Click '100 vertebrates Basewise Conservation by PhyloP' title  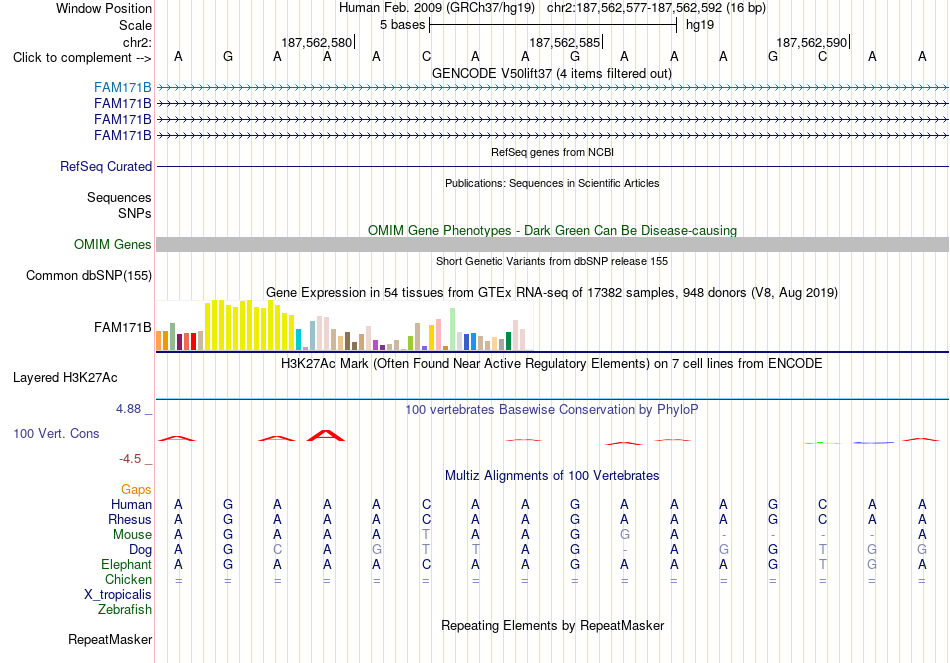(x=552, y=410)
